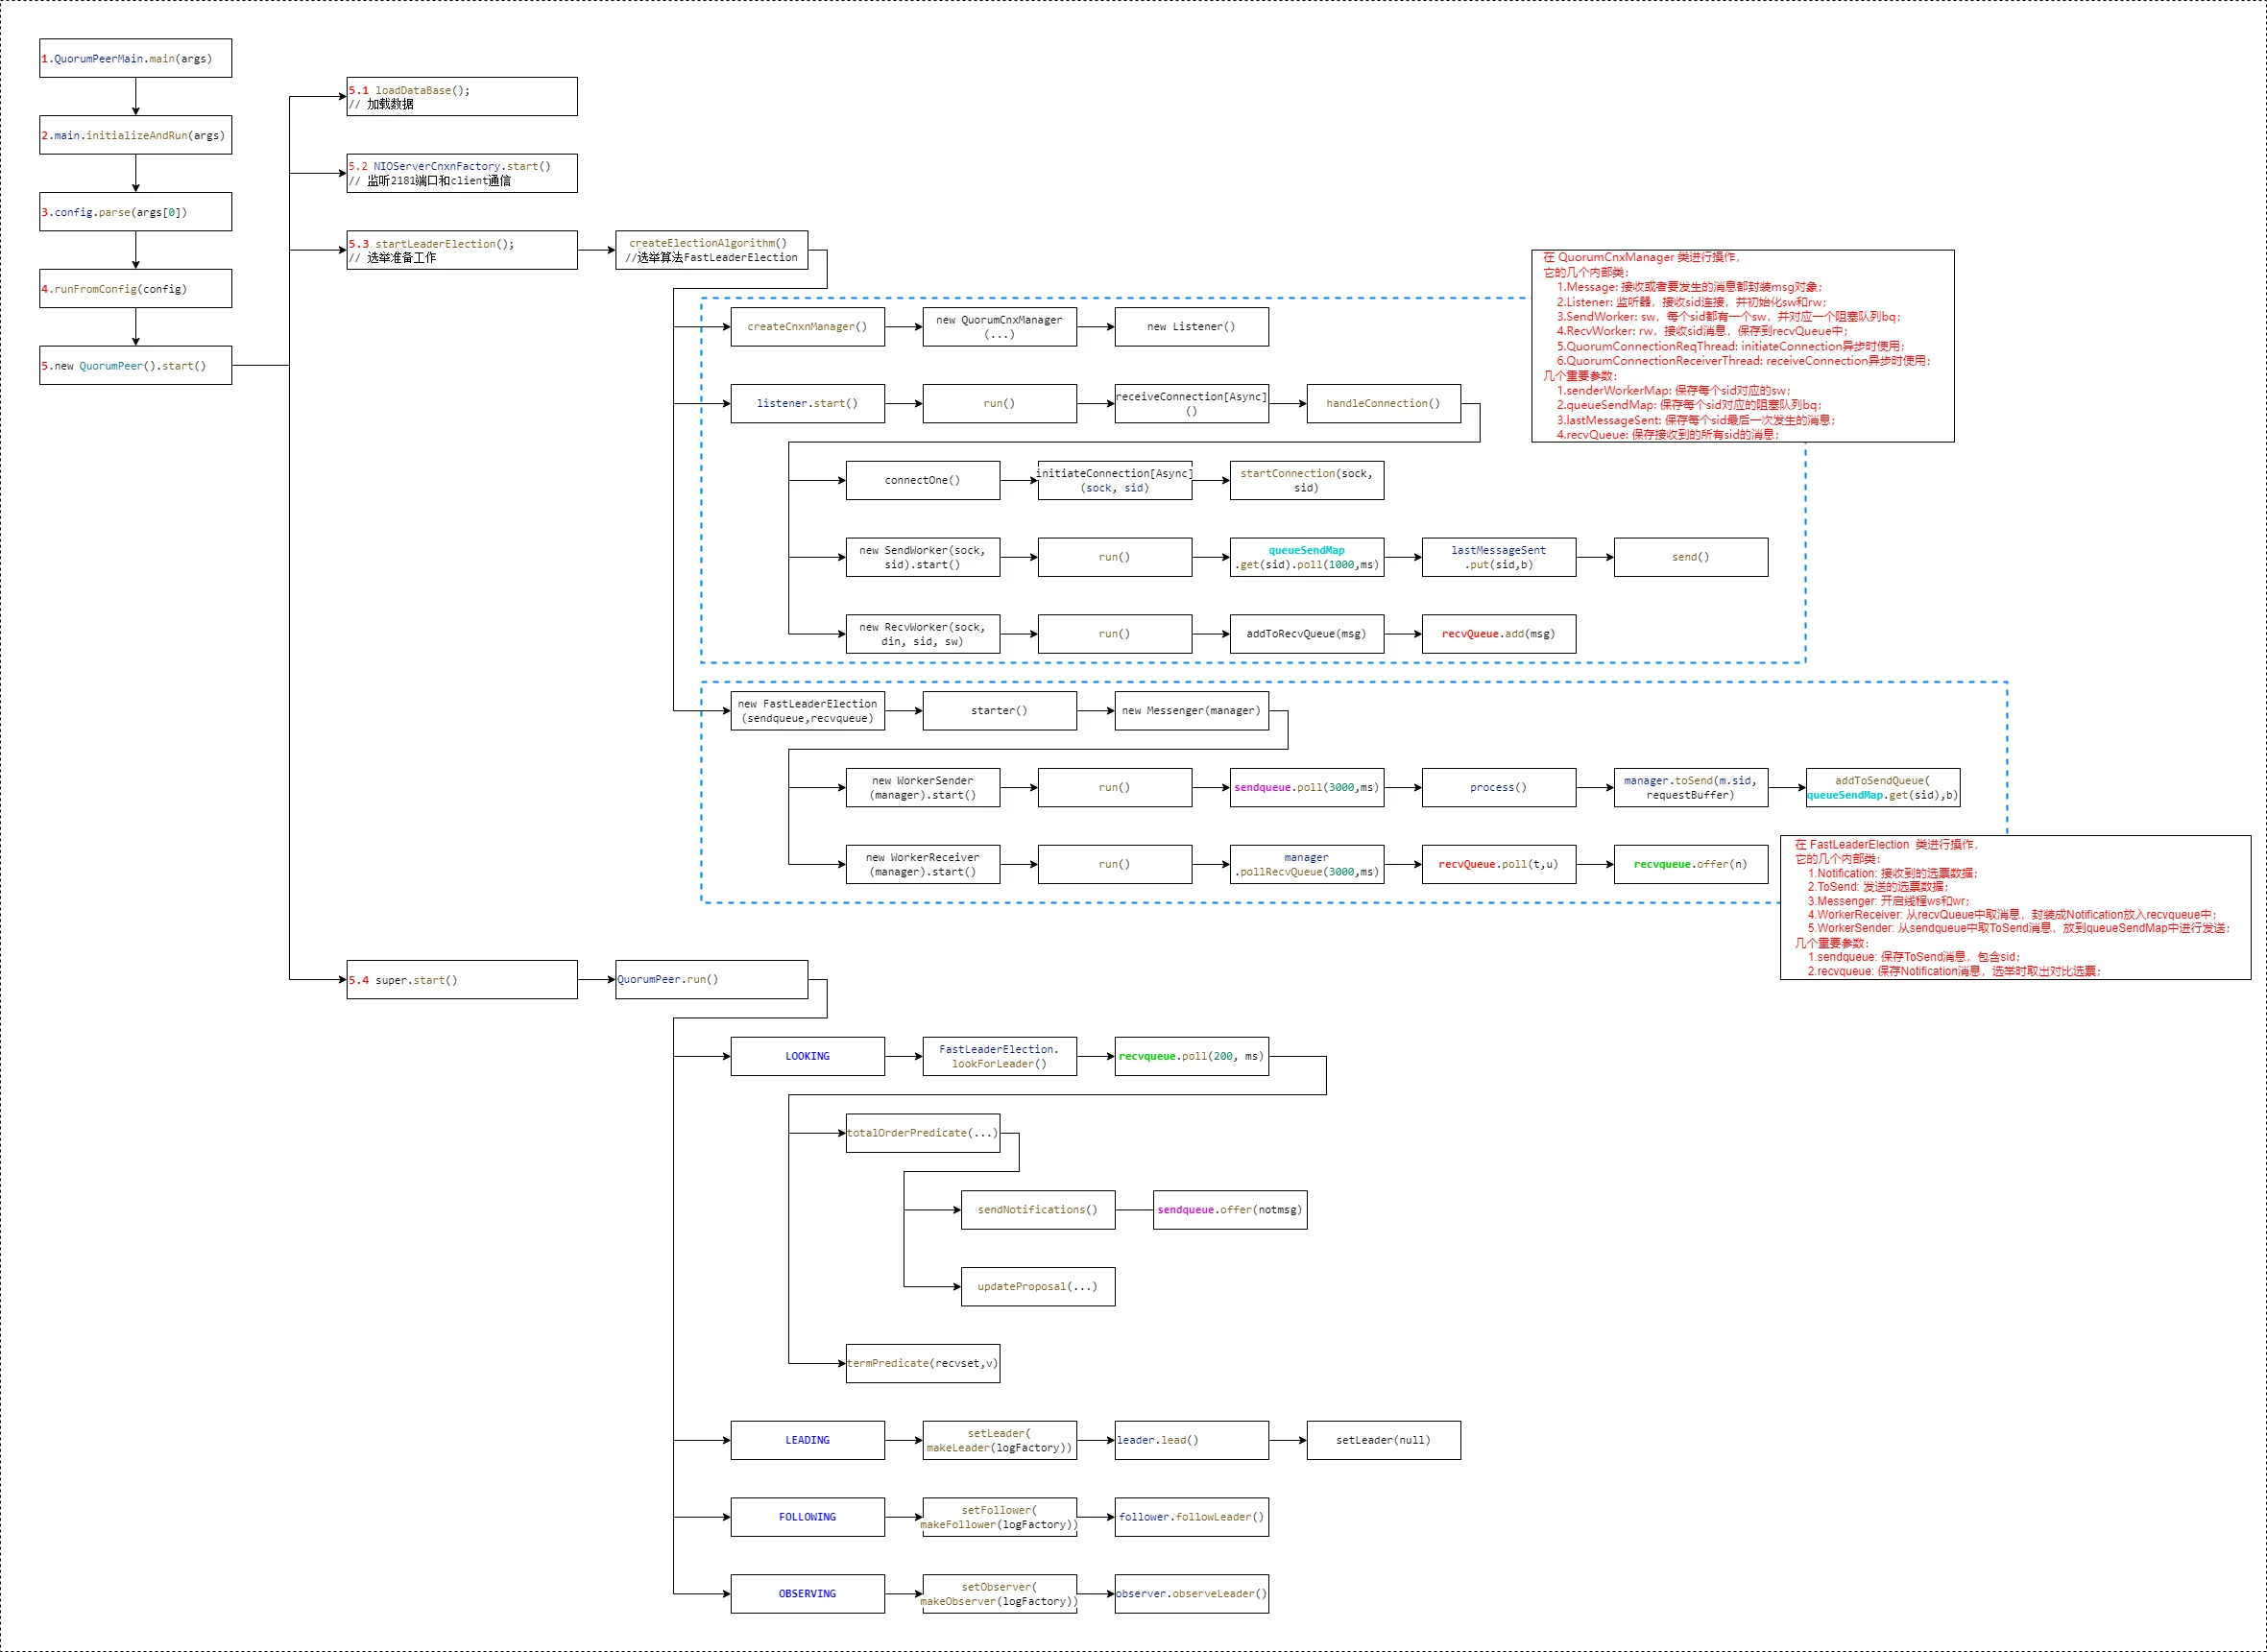This screenshot has width=2267, height=1652.
Task: Click the 5.2 NIOServerCnxnFactory.start() box
Action: pos(461,173)
